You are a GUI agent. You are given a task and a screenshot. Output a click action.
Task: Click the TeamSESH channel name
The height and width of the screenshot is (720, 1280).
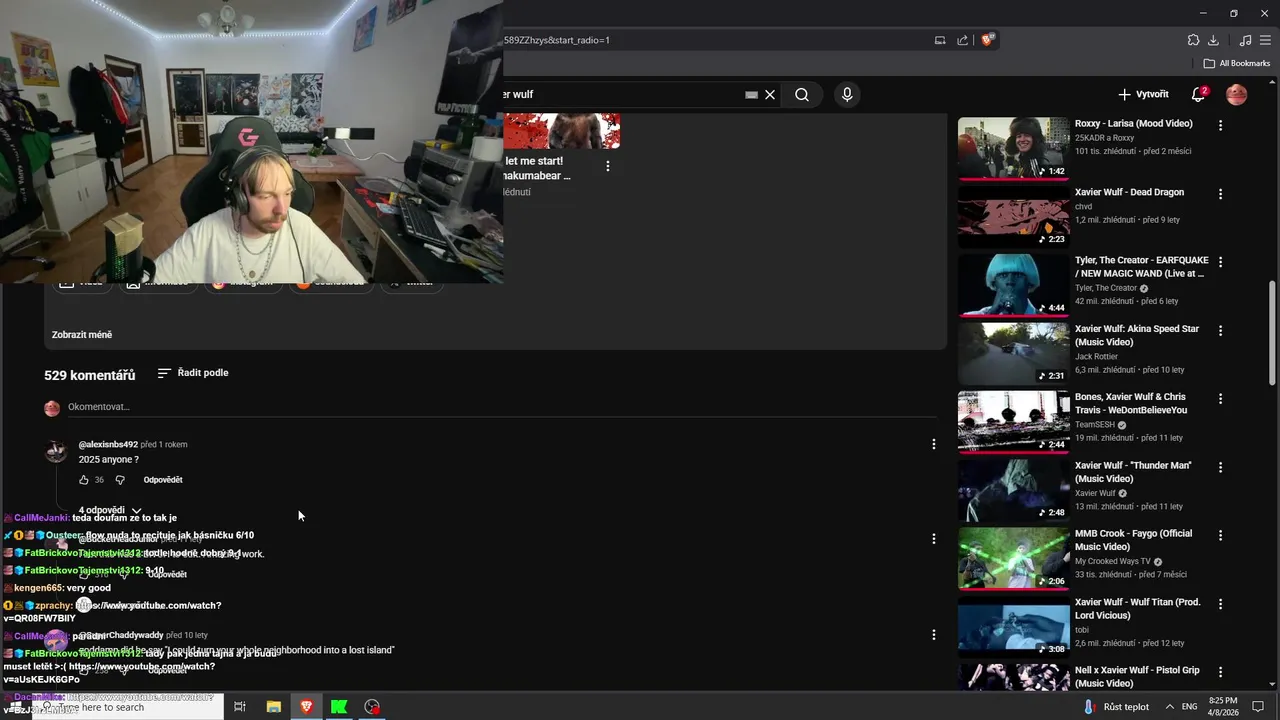[1095, 424]
